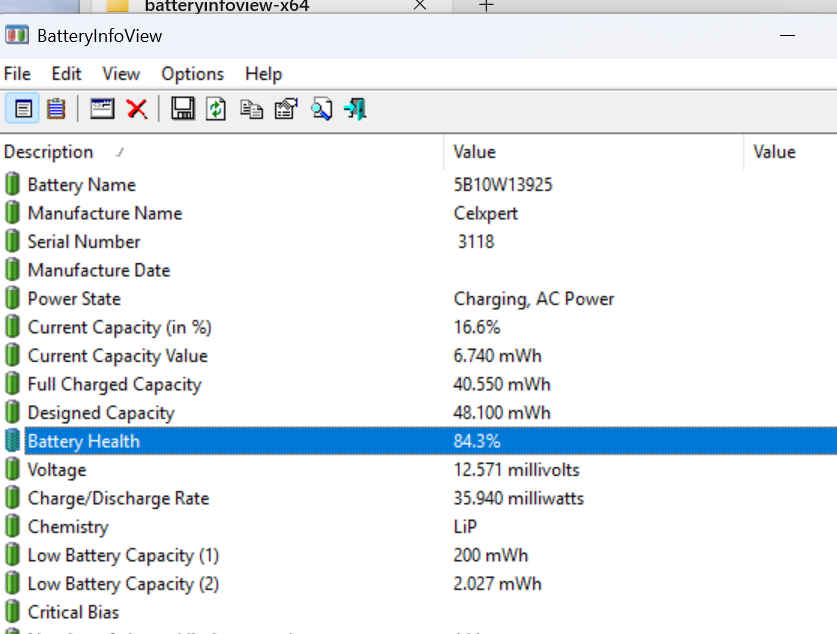Click battery icon beside Charge/Discharge Rate
837x634 pixels.
click(12, 498)
